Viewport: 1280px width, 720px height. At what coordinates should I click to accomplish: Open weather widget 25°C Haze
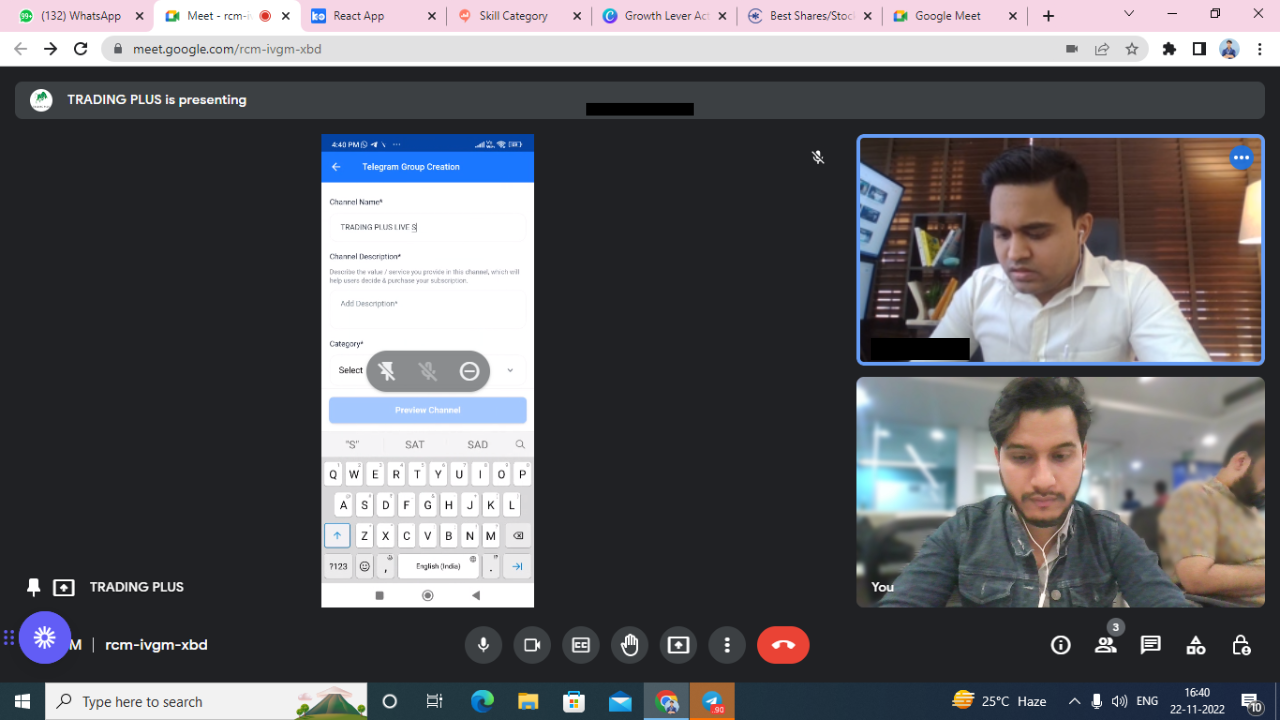coord(999,701)
